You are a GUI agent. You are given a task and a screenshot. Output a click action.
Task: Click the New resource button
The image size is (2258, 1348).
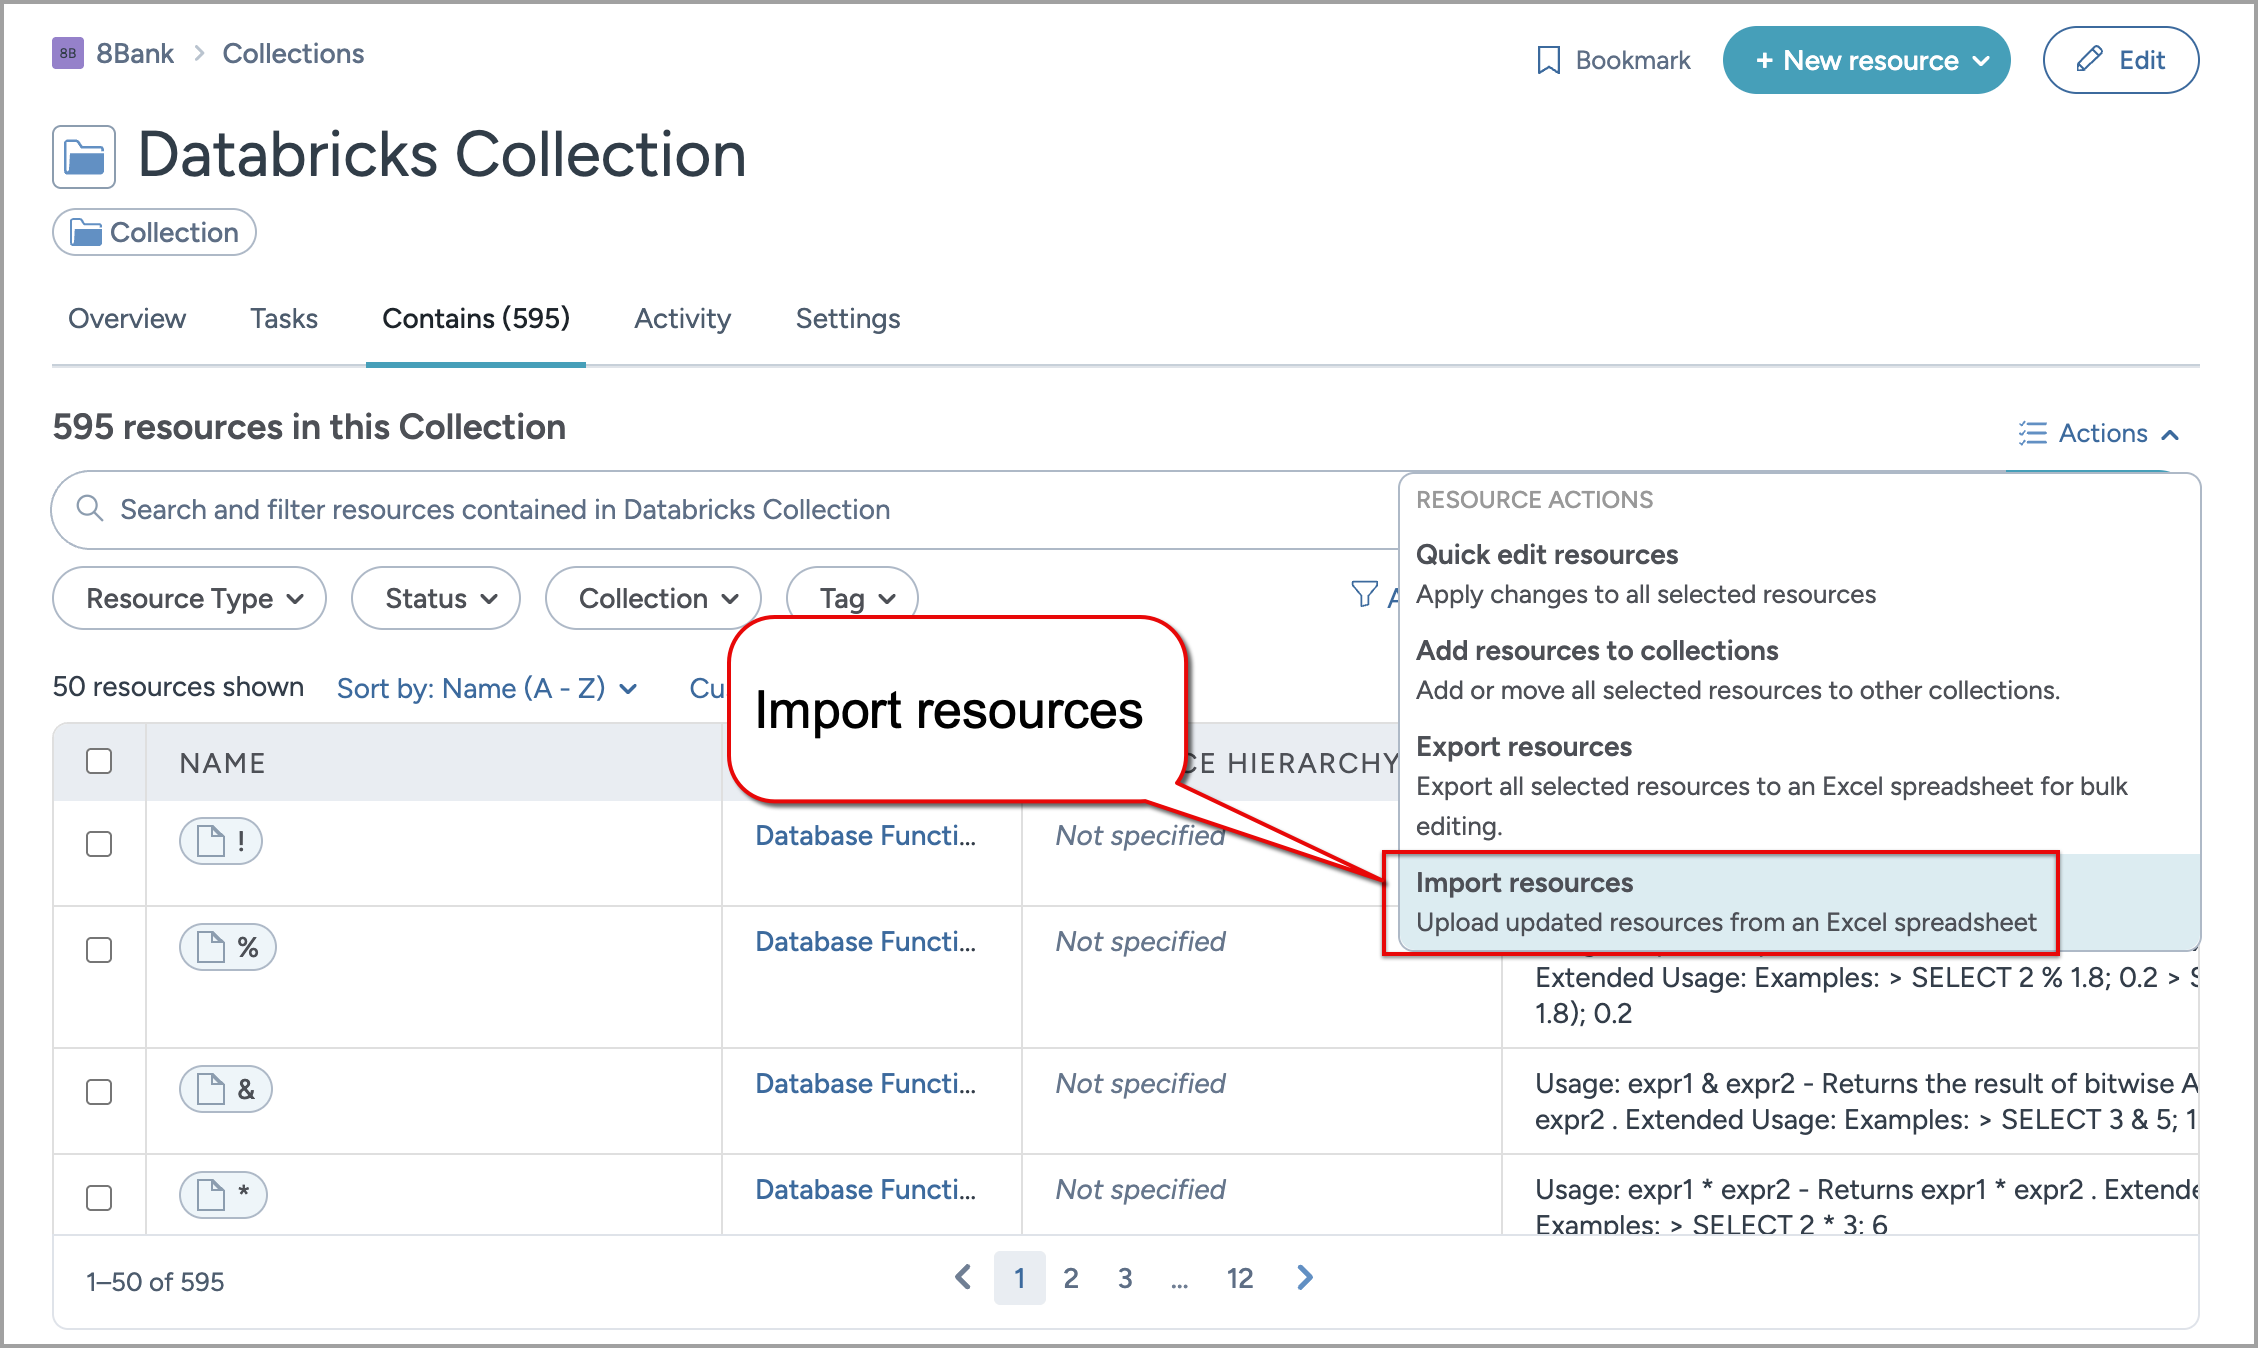tap(1865, 60)
